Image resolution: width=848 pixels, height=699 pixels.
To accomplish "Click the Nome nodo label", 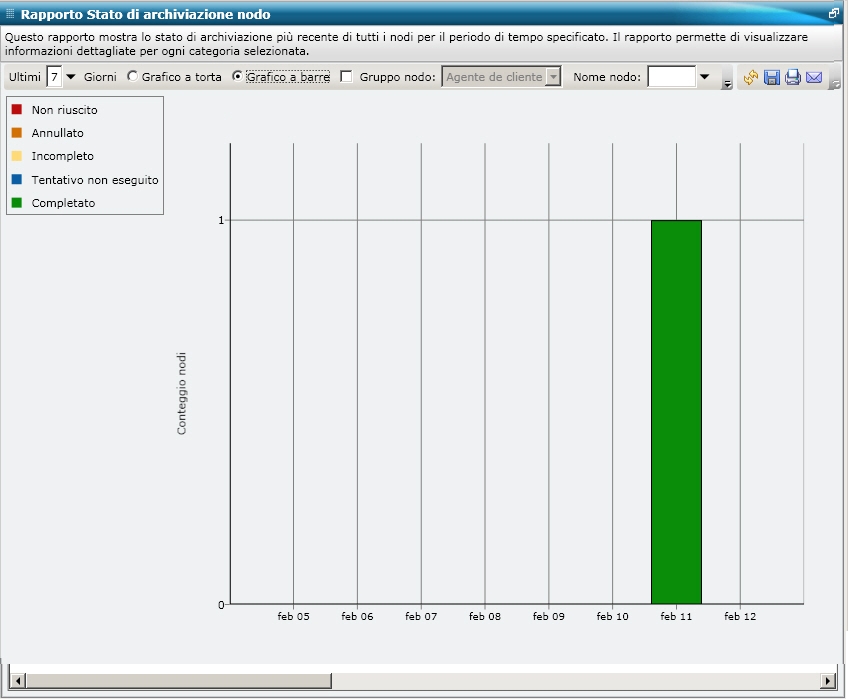I will 607,77.
